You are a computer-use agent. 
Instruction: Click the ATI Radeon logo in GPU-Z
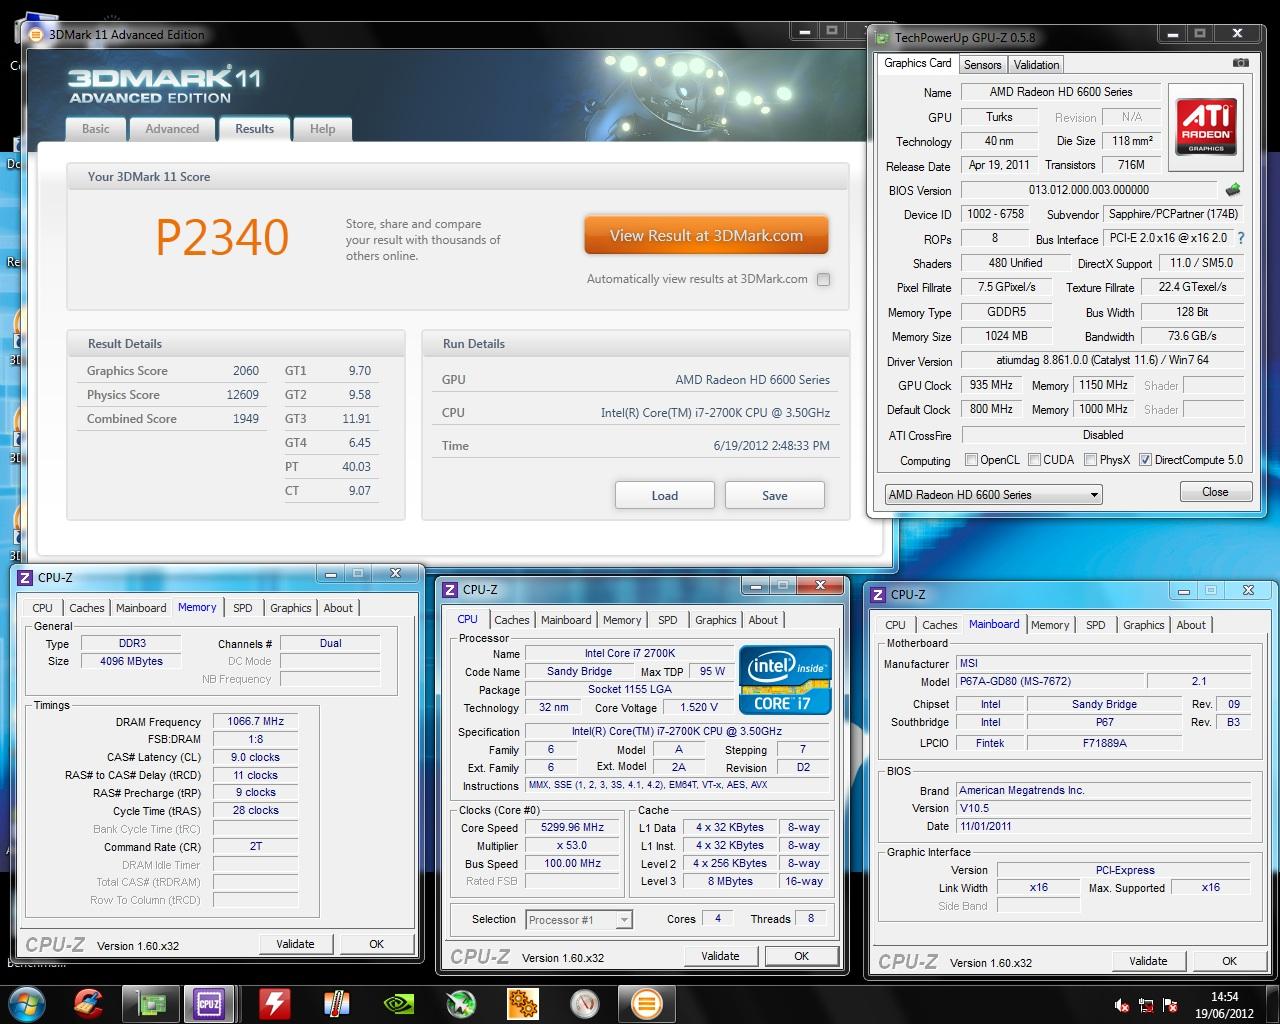(x=1206, y=127)
